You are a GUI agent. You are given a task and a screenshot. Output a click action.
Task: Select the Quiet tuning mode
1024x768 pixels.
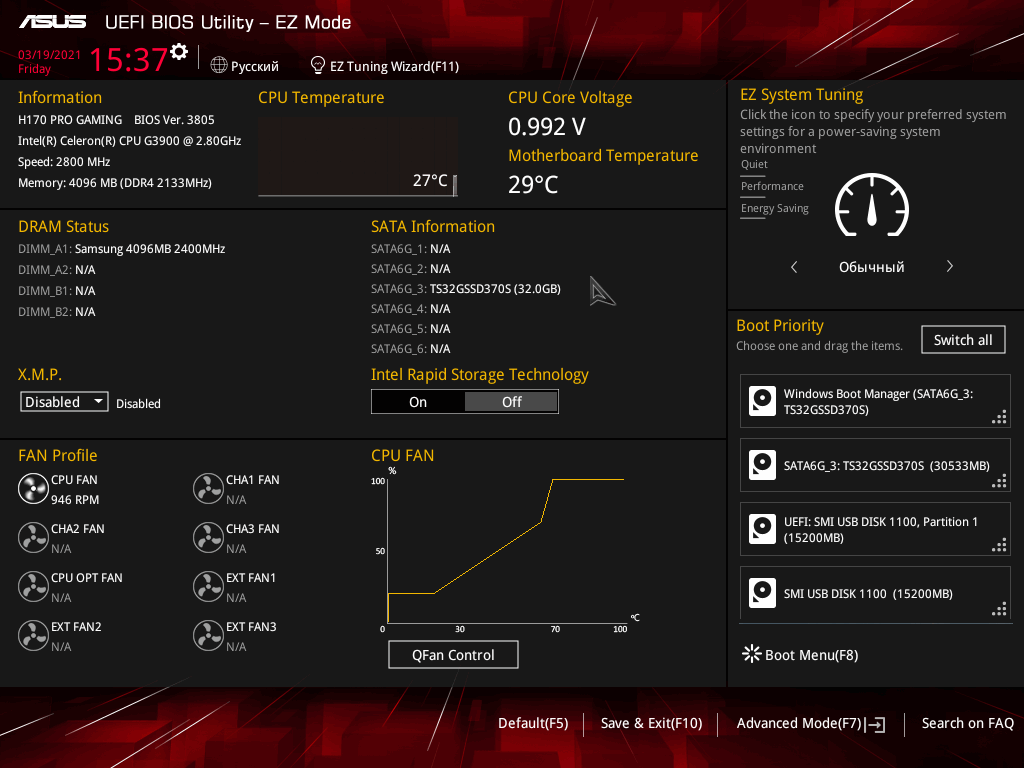click(754, 165)
